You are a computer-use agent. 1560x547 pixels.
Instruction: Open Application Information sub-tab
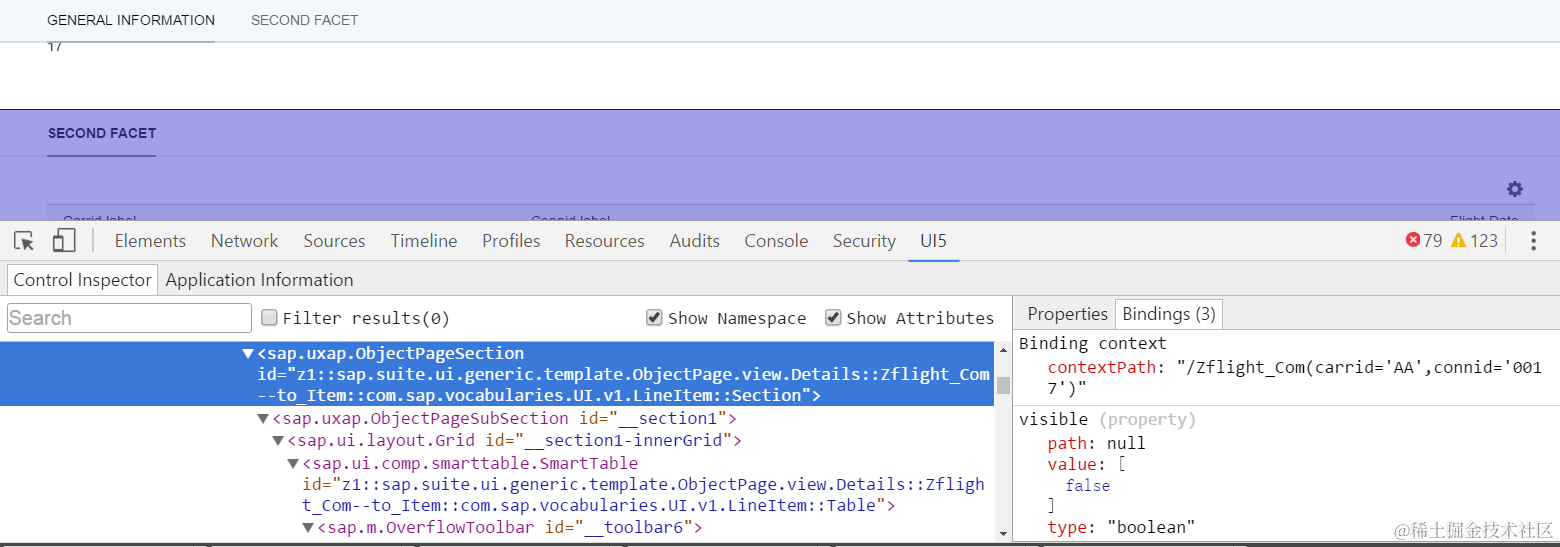point(259,280)
